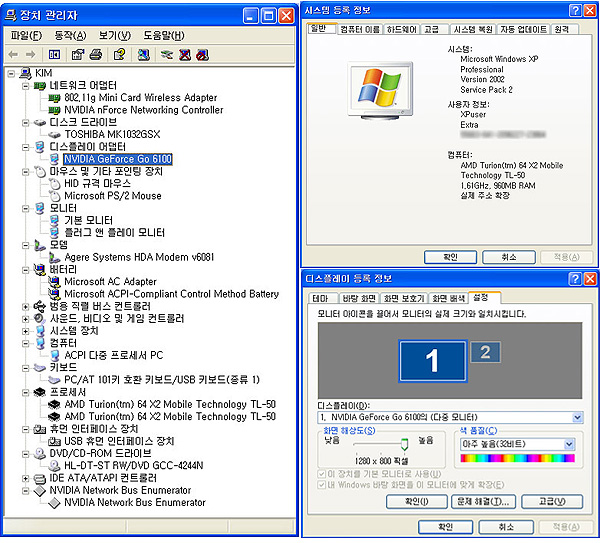Screen dimensions: 600x543
Task: Switch to 하드웨어 tab in System Properties
Action: (401, 29)
